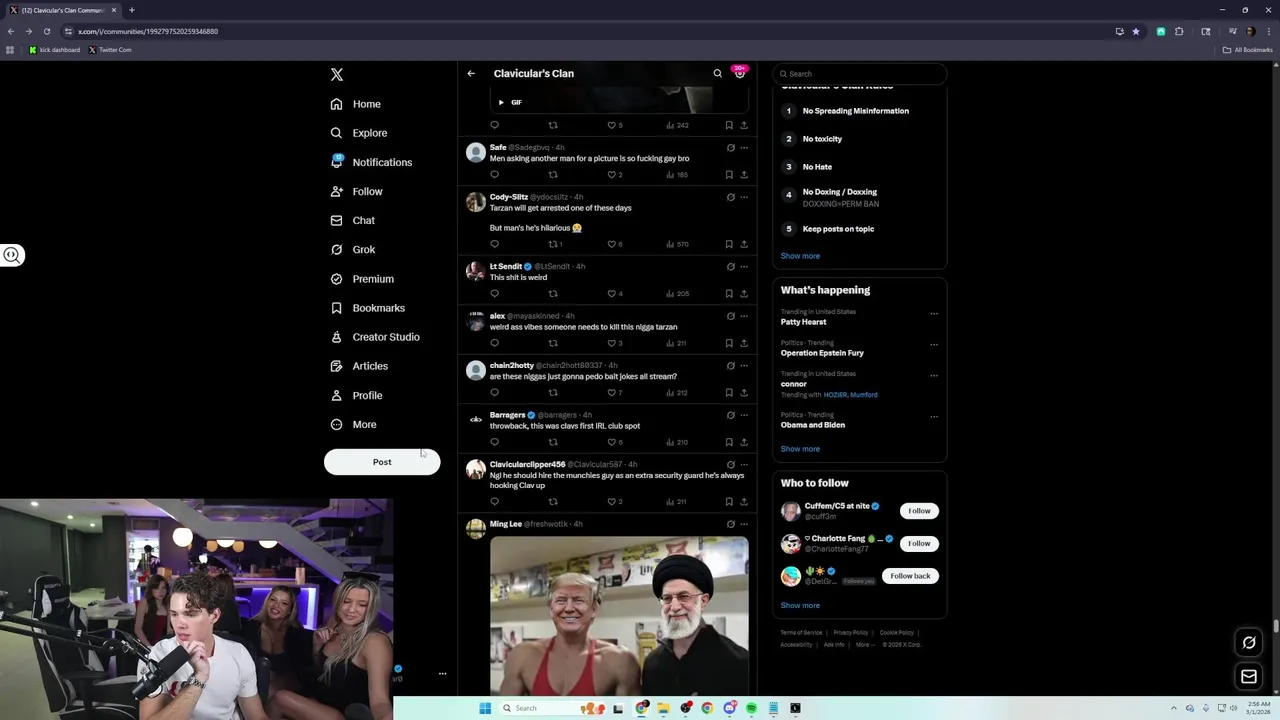Open the kick dashboard bookmark

pyautogui.click(x=54, y=50)
